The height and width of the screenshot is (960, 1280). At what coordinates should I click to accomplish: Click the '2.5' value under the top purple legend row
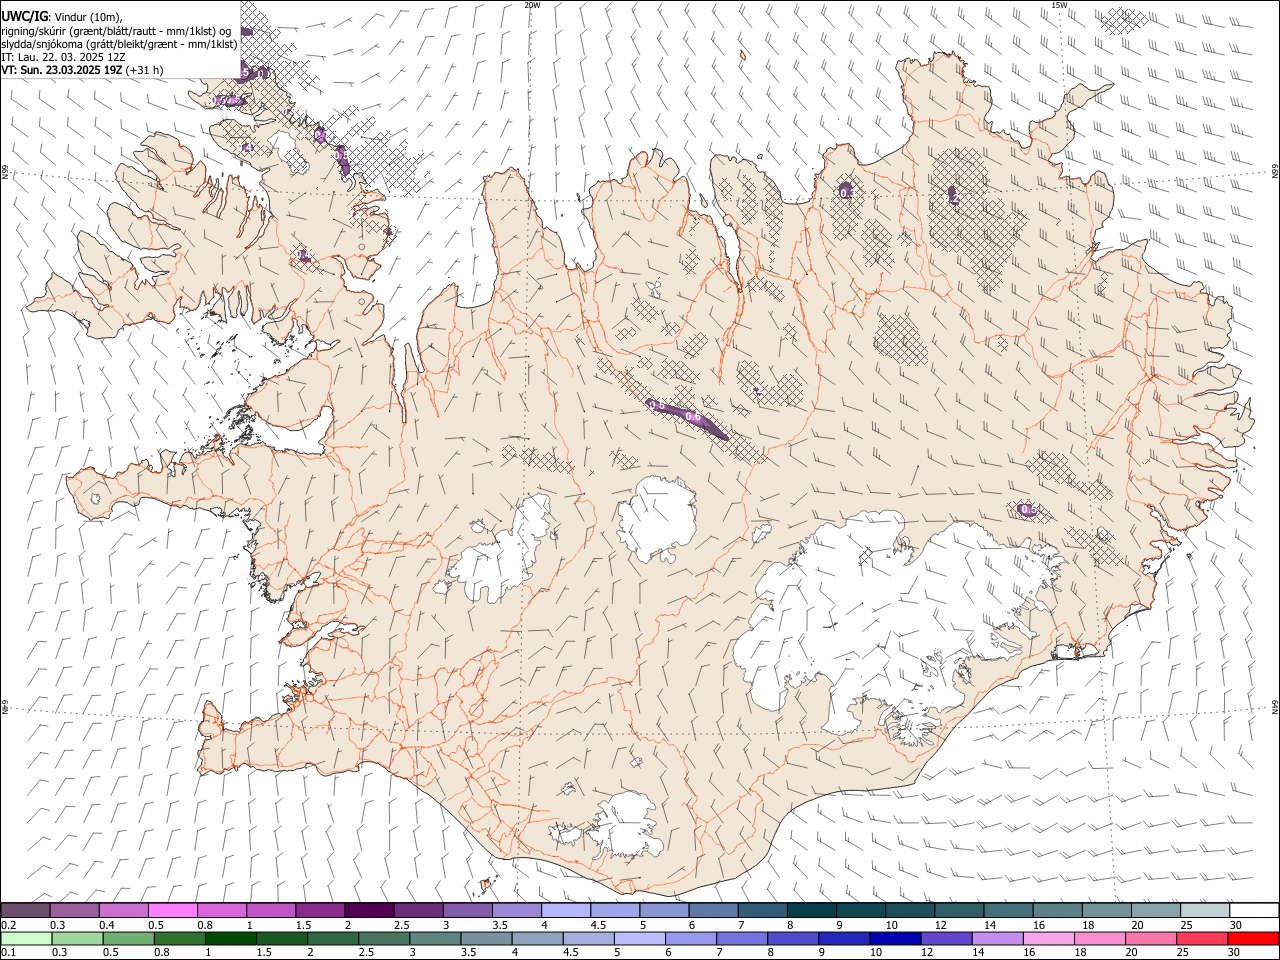(401, 925)
